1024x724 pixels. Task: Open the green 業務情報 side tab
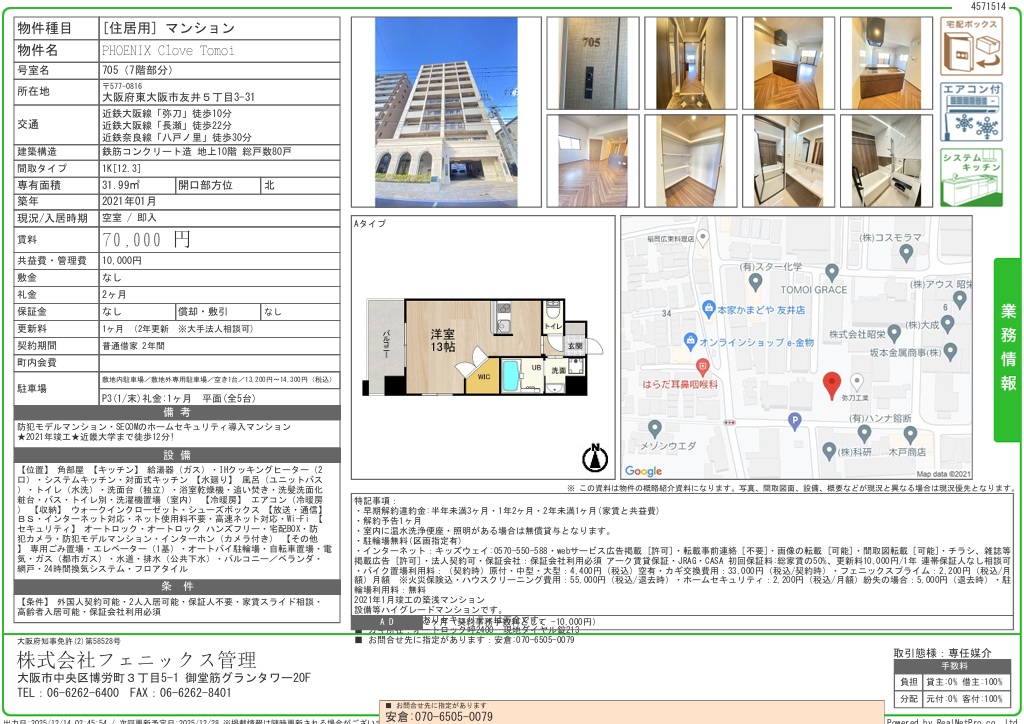[1008, 349]
